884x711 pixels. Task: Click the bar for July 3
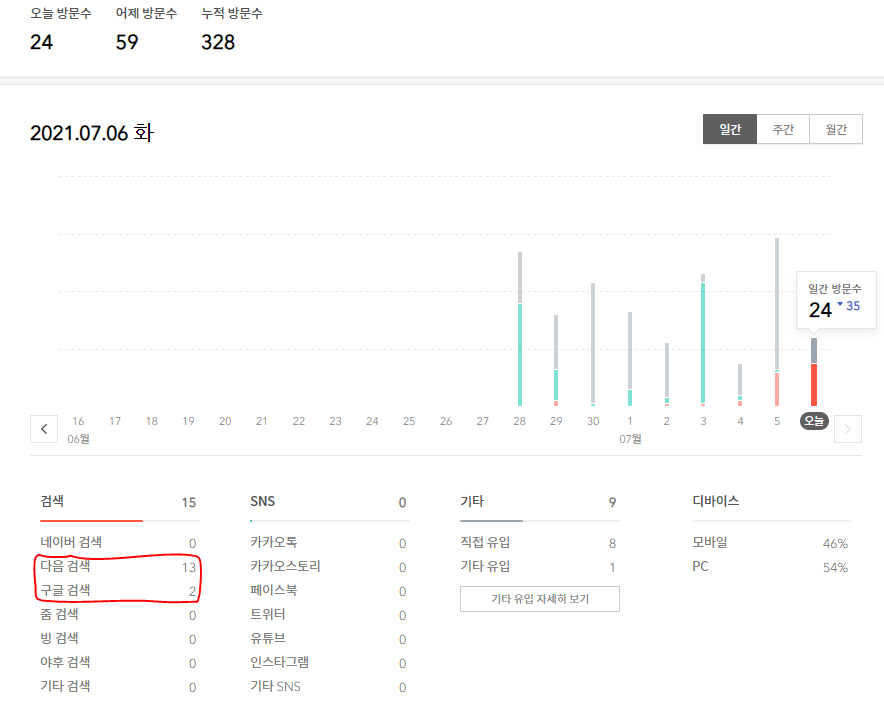(703, 340)
